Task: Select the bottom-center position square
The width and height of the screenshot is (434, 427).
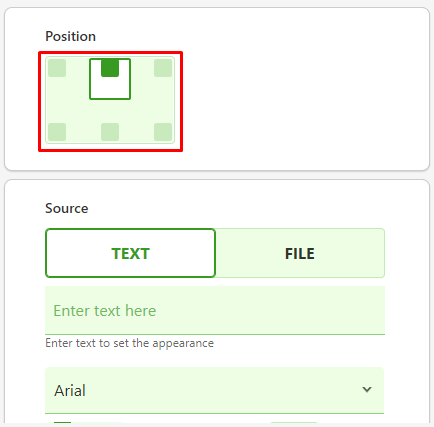Action: click(110, 132)
